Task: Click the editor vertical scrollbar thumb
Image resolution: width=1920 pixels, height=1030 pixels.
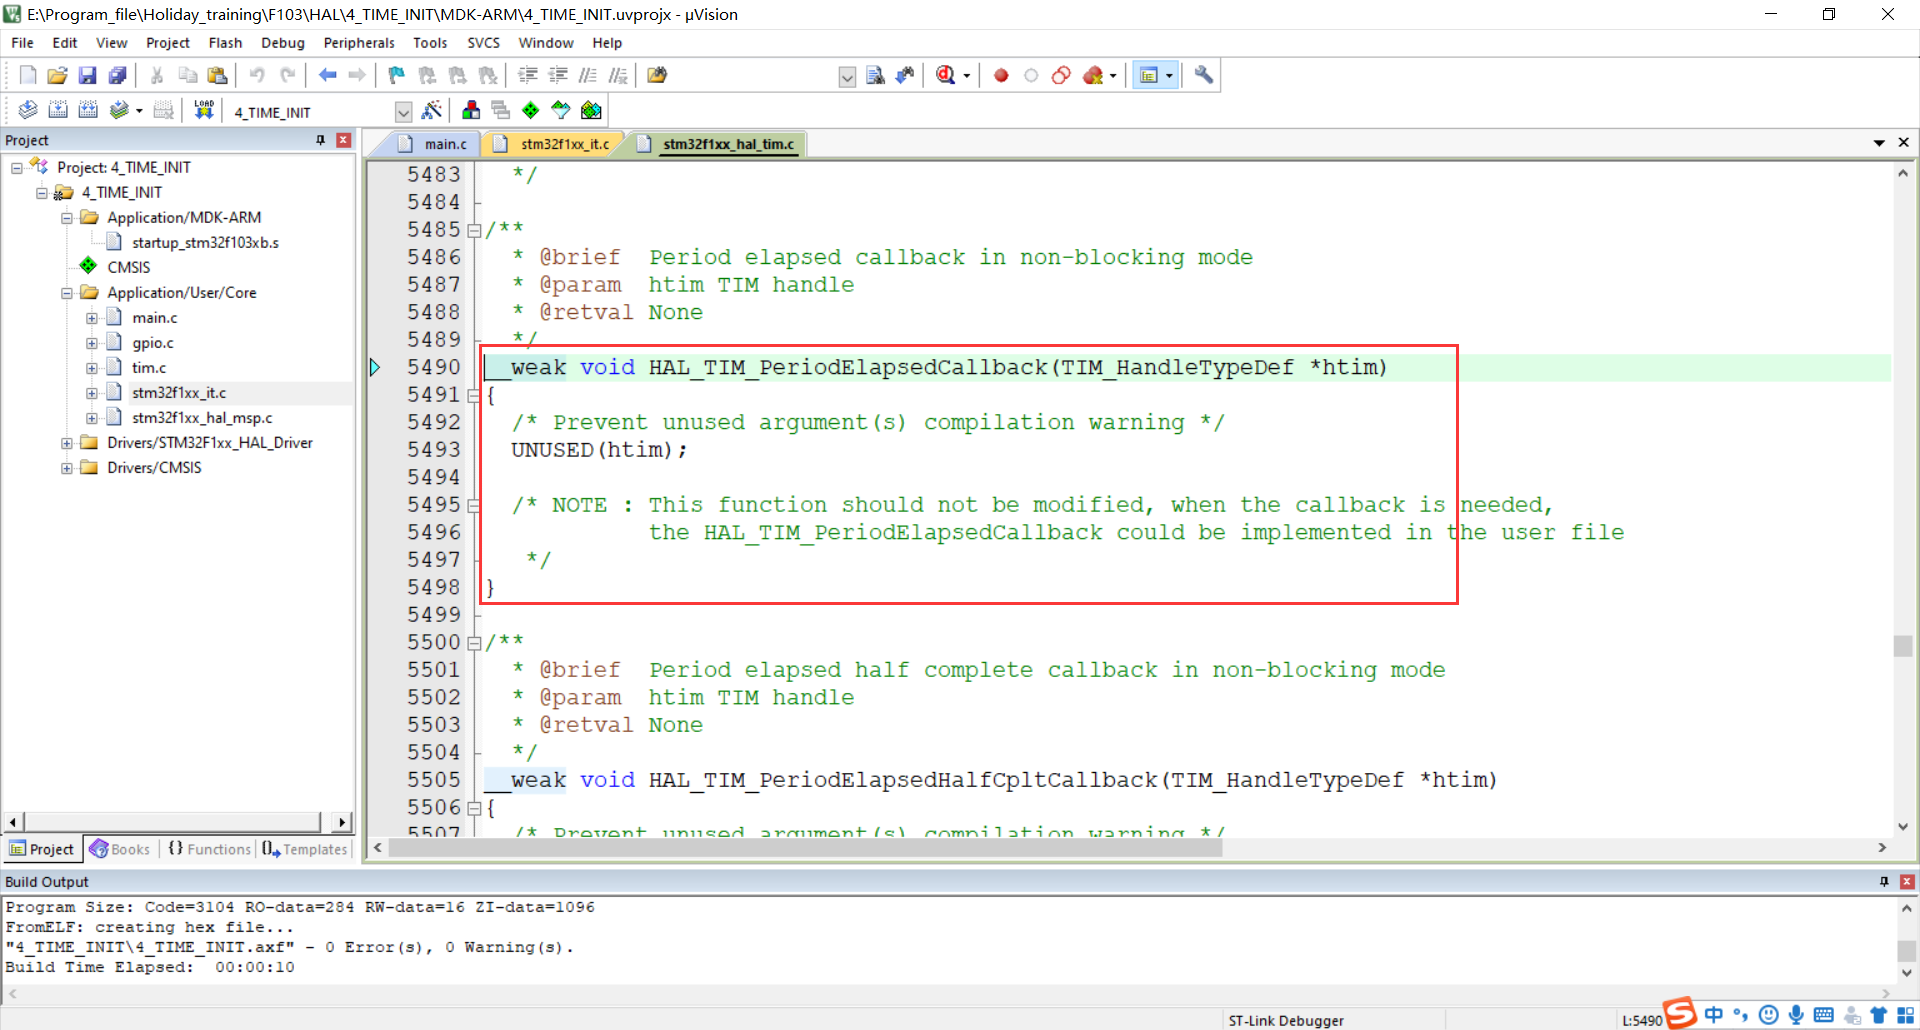Action: coord(1902,646)
